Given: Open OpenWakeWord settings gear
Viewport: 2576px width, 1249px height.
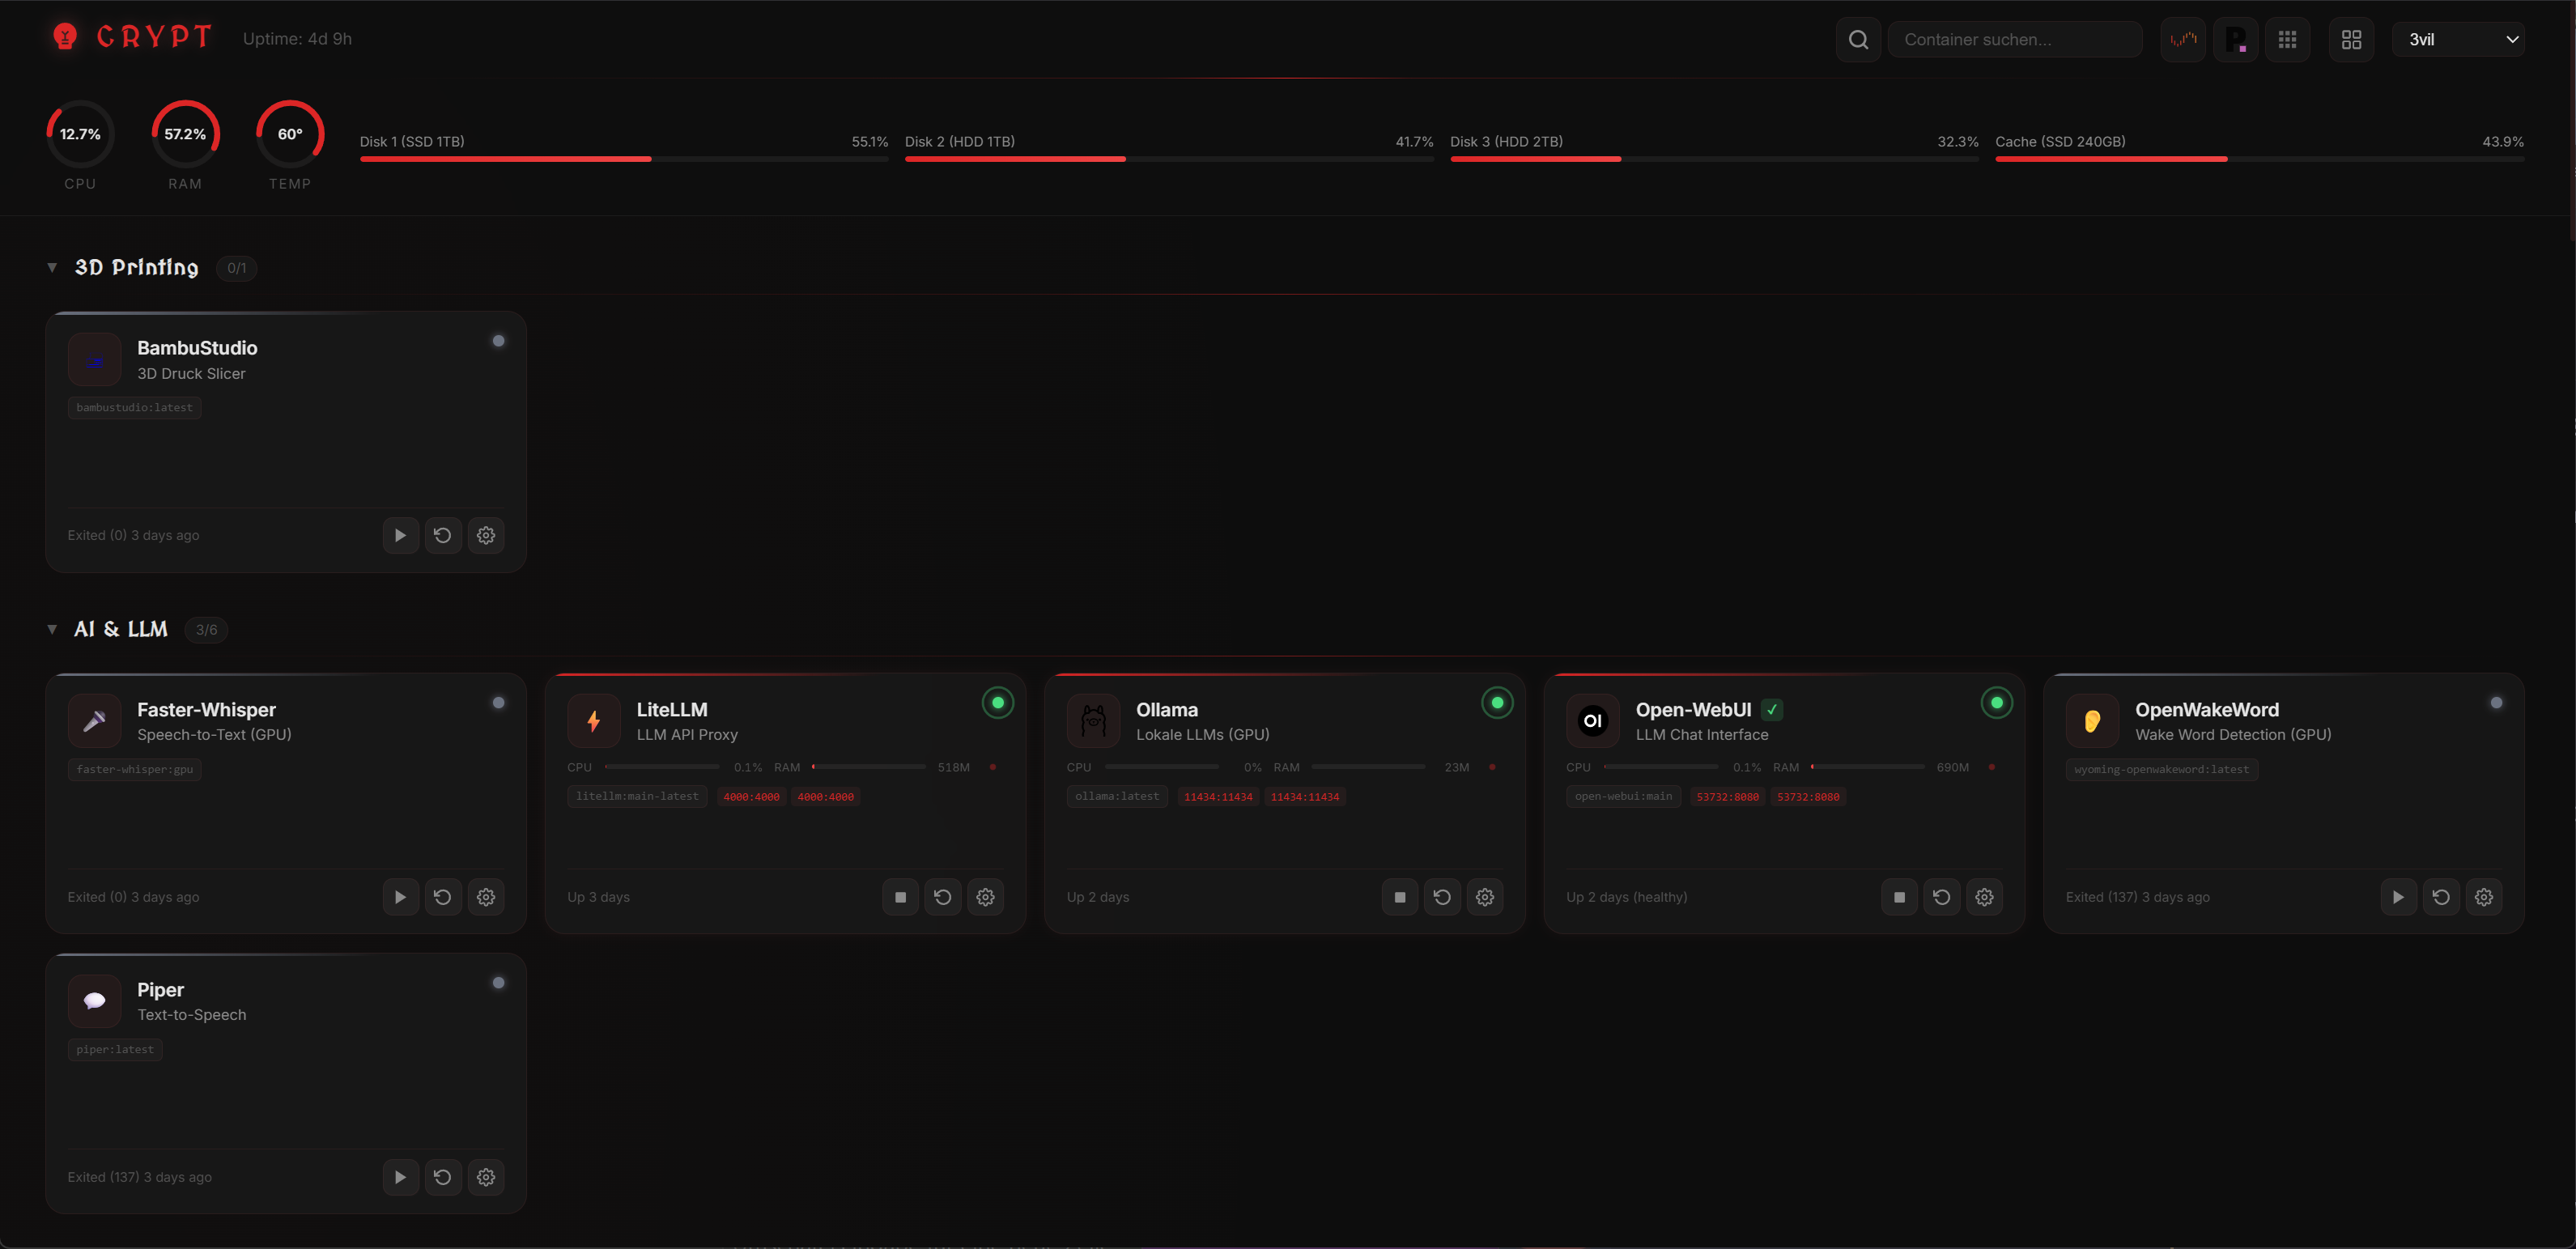Looking at the screenshot, I should click(x=2484, y=897).
